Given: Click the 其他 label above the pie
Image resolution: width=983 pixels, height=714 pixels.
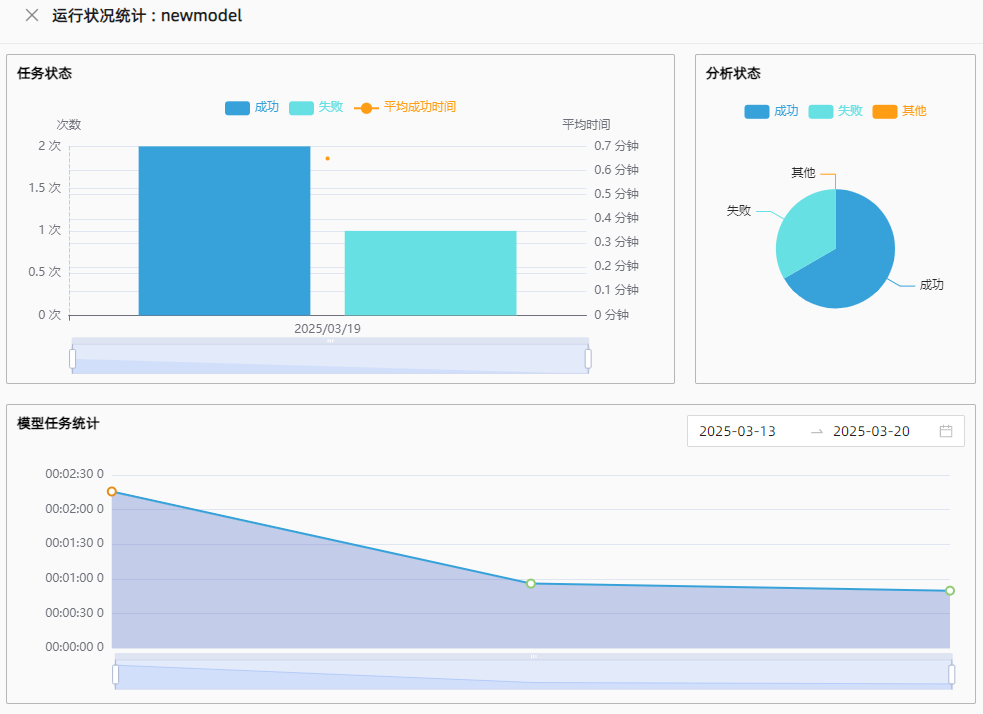Looking at the screenshot, I should [803, 172].
